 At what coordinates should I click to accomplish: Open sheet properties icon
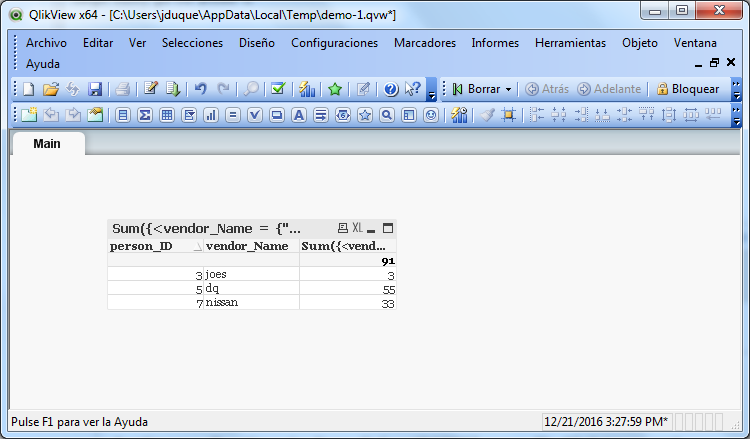(95, 115)
